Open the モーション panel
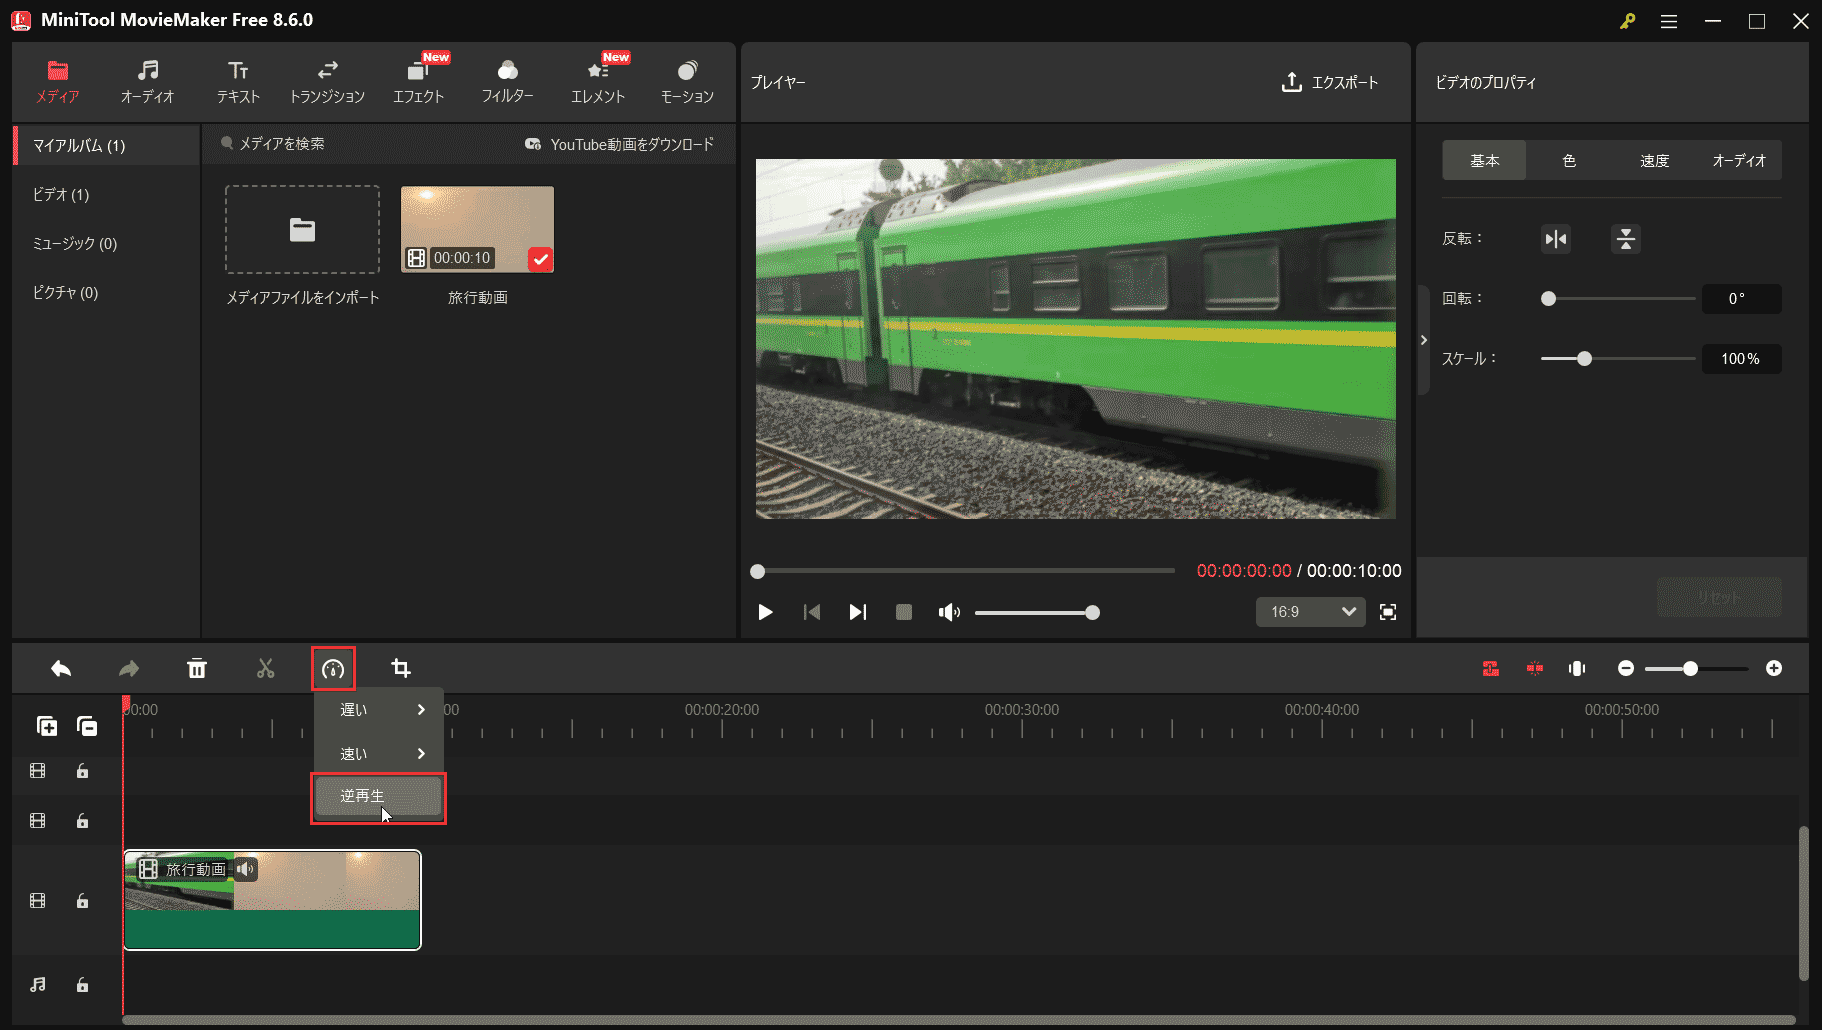The height and width of the screenshot is (1030, 1822). click(686, 80)
